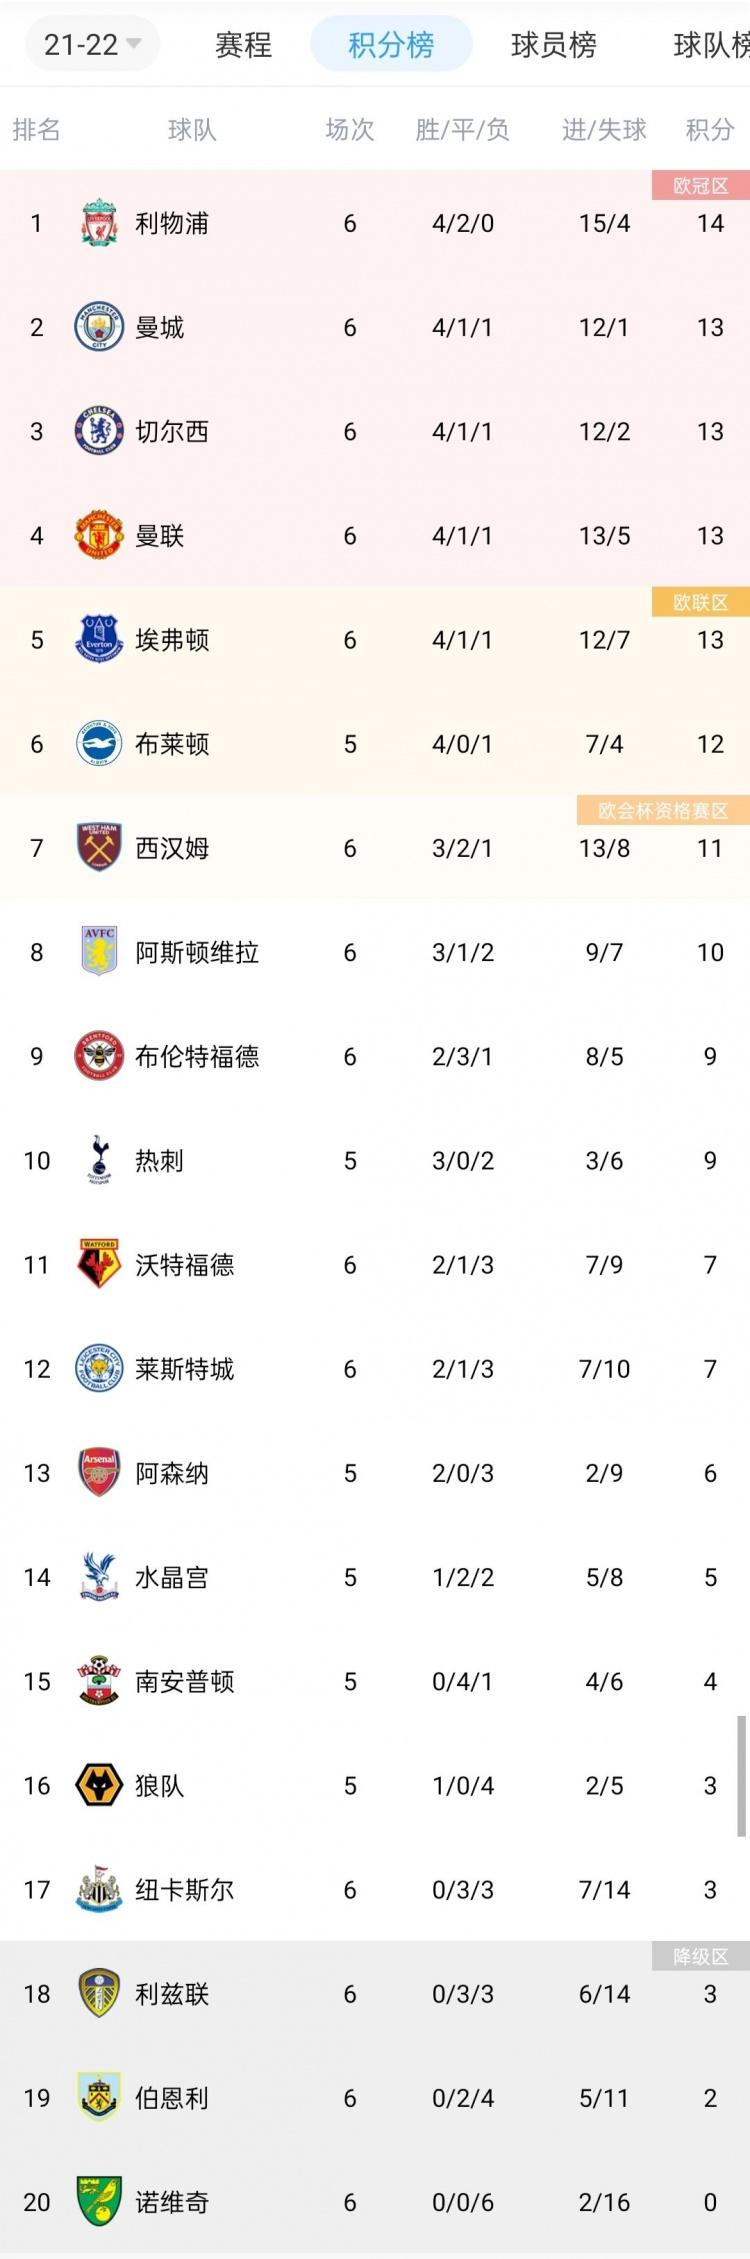Tap the West Ham crest
The height and width of the screenshot is (2259, 750).
pos(99,848)
